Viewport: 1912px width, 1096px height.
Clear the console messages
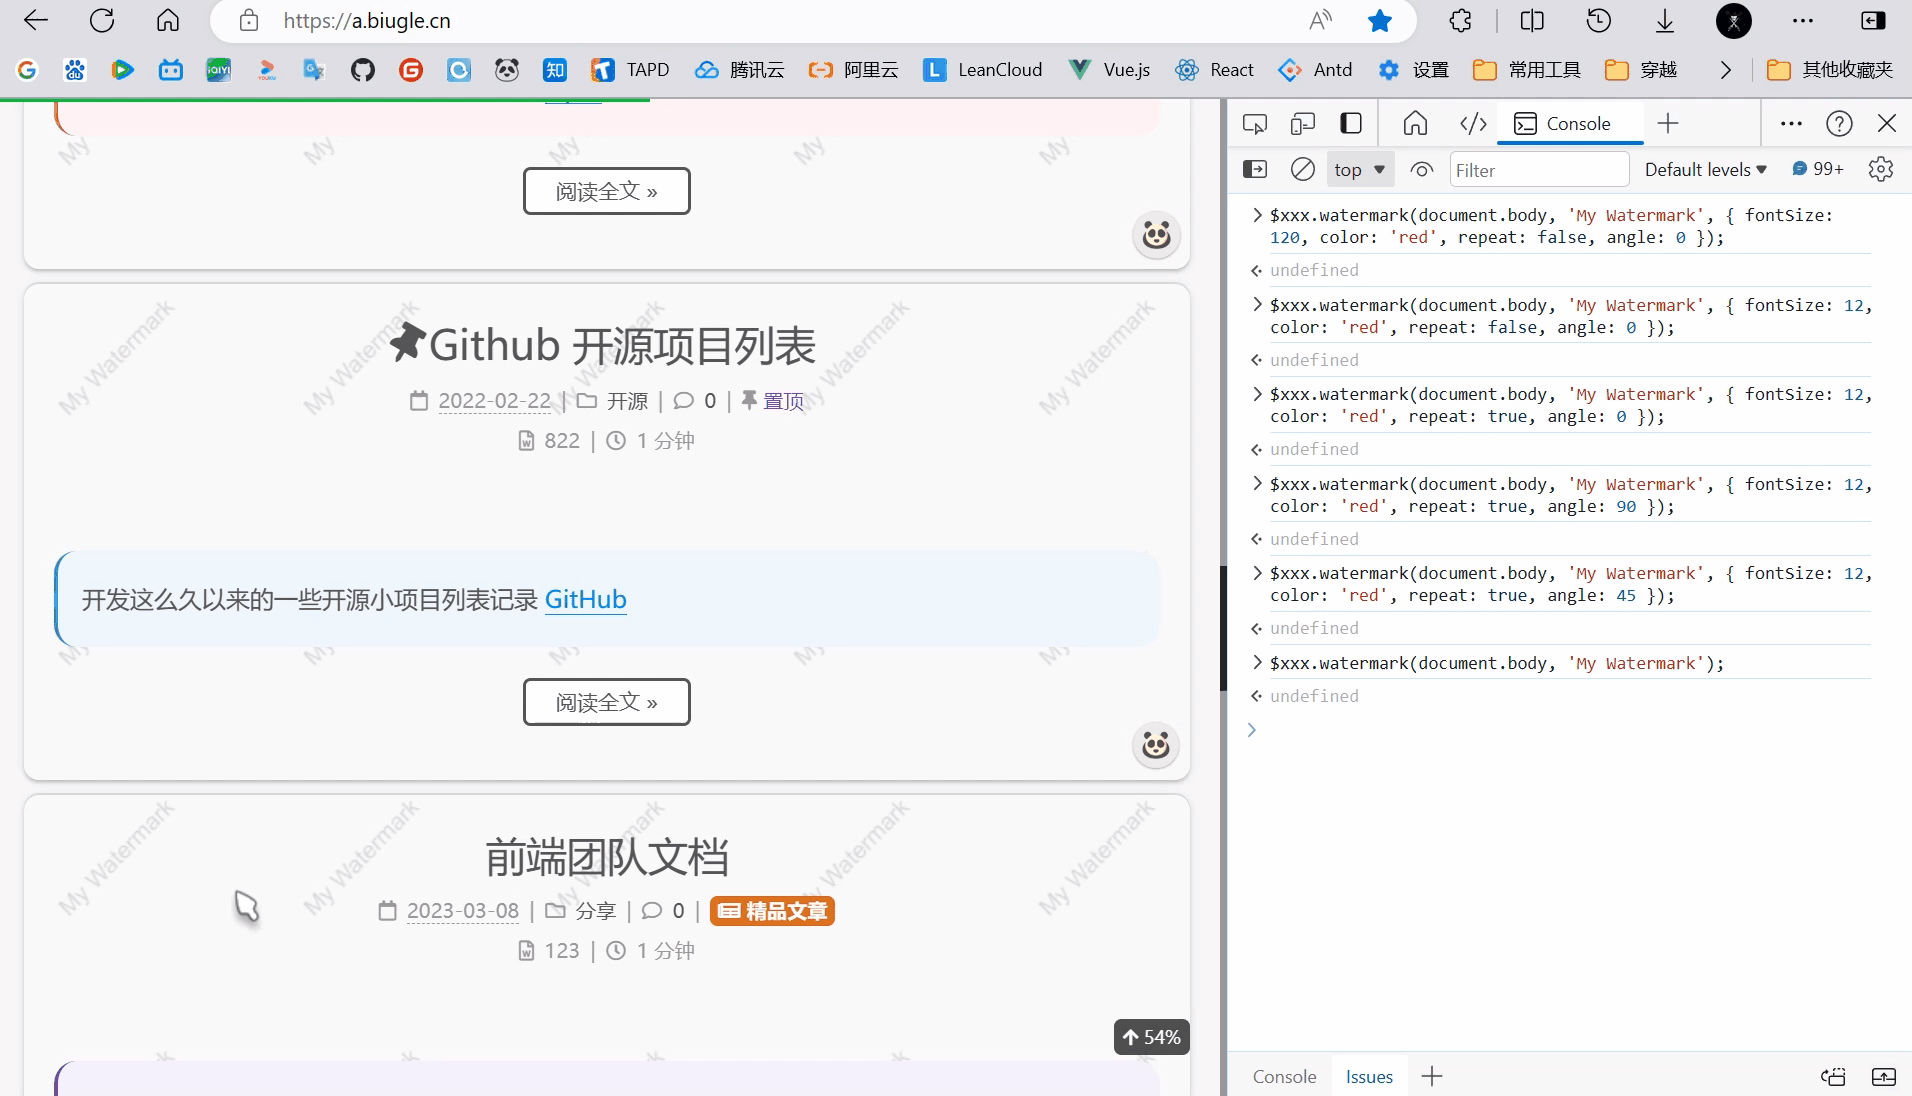tap(1301, 169)
